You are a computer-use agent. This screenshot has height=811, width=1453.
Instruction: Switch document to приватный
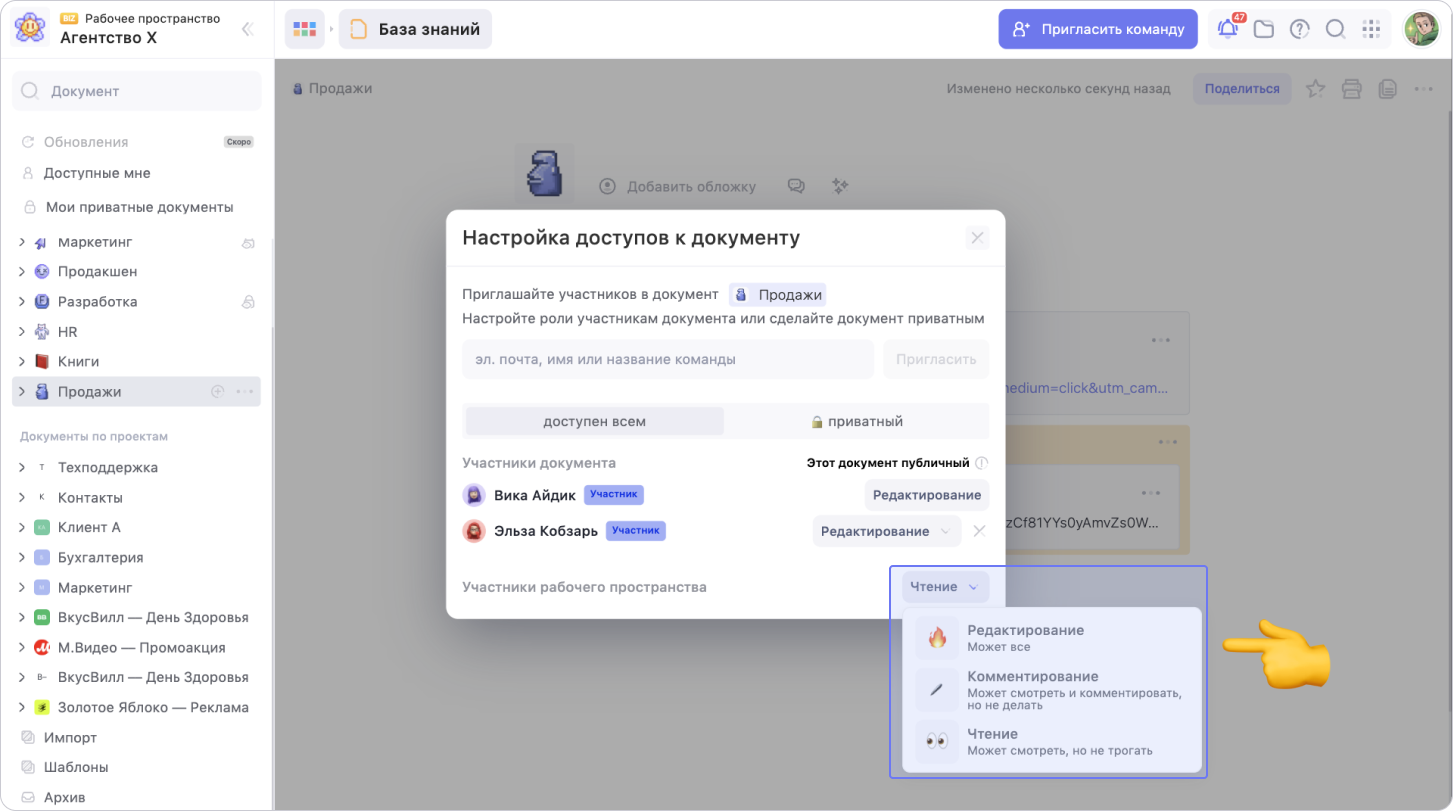point(857,421)
